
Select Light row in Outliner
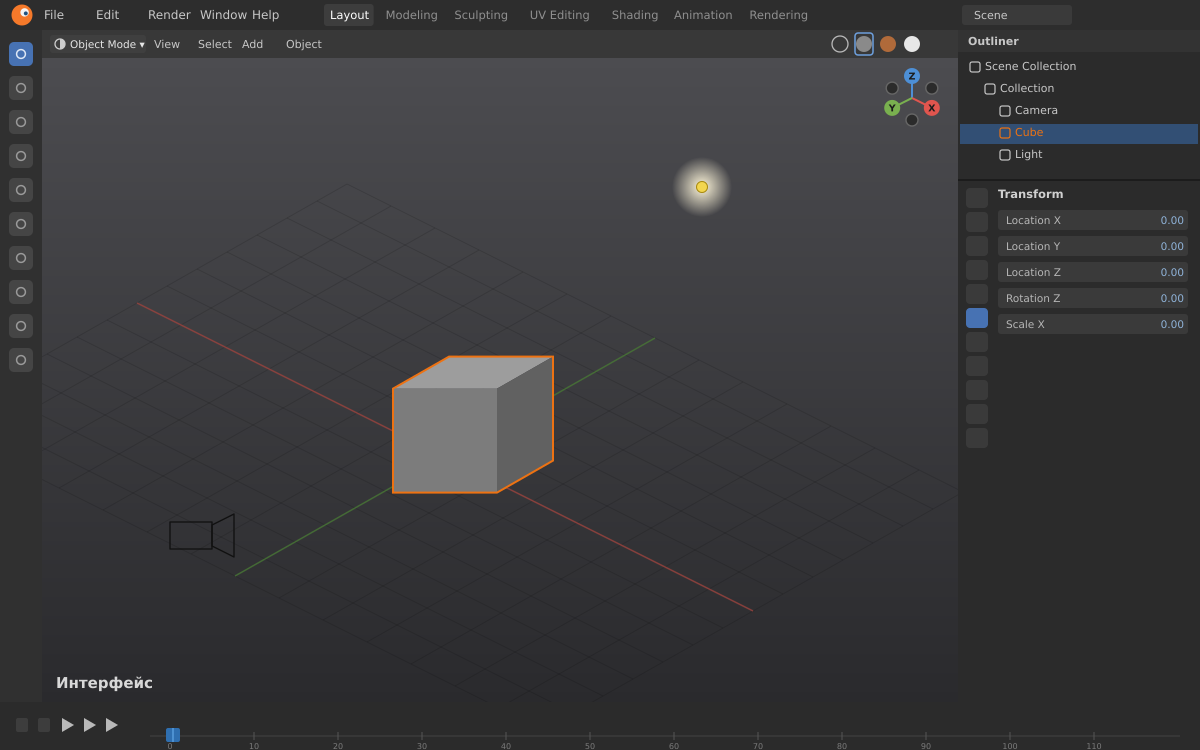point(1079,155)
